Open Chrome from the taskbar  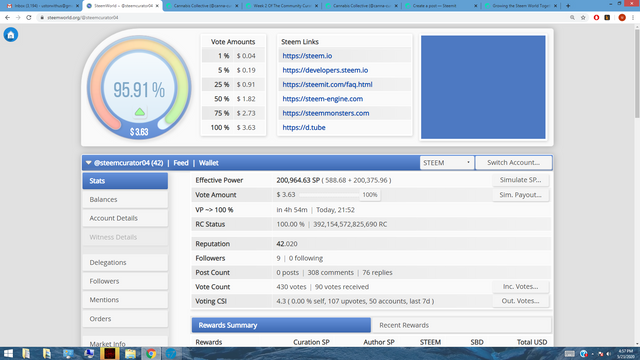(x=151, y=353)
